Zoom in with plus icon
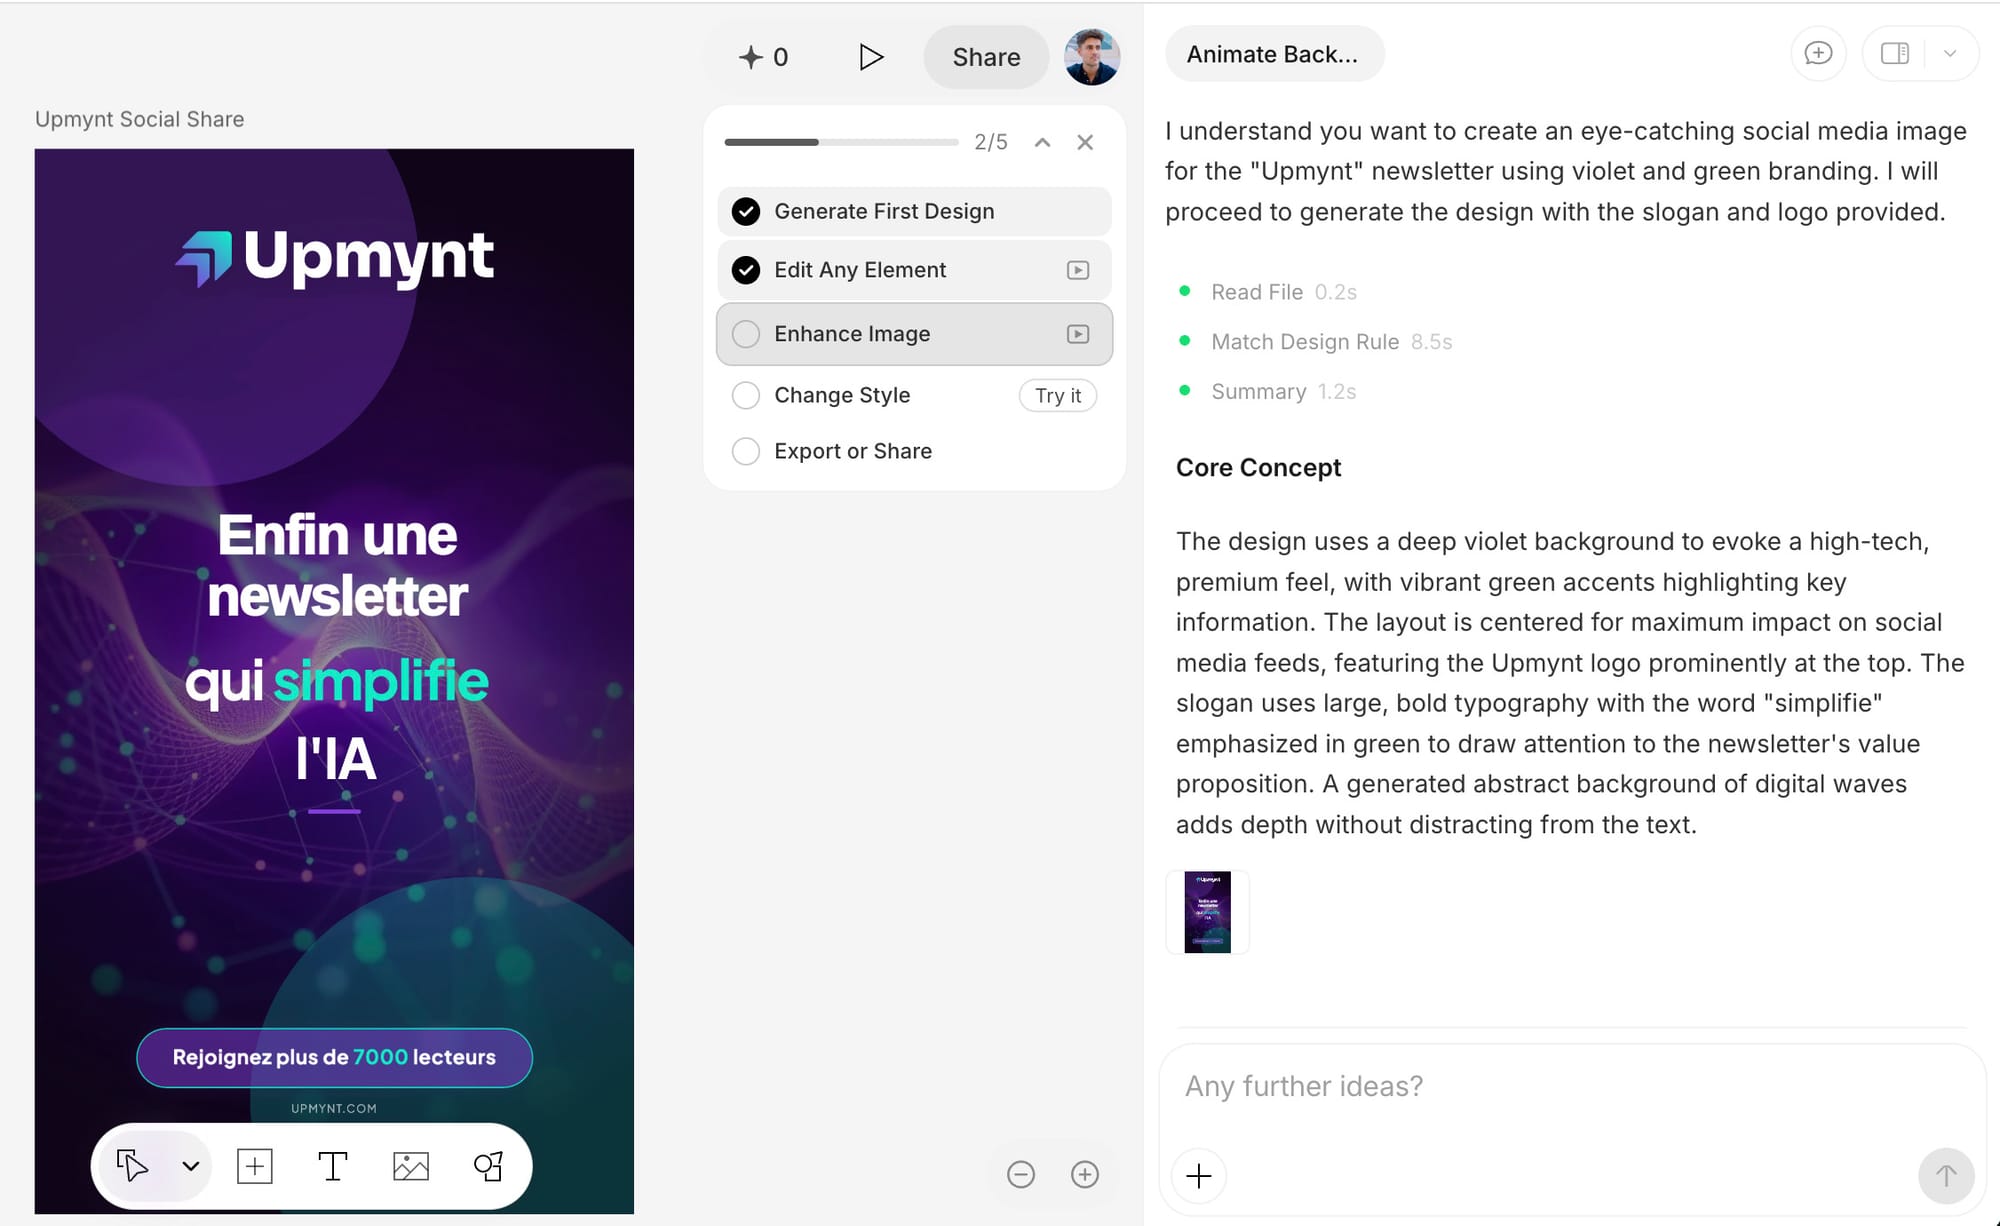This screenshot has width=2000, height=1226. (1085, 1174)
